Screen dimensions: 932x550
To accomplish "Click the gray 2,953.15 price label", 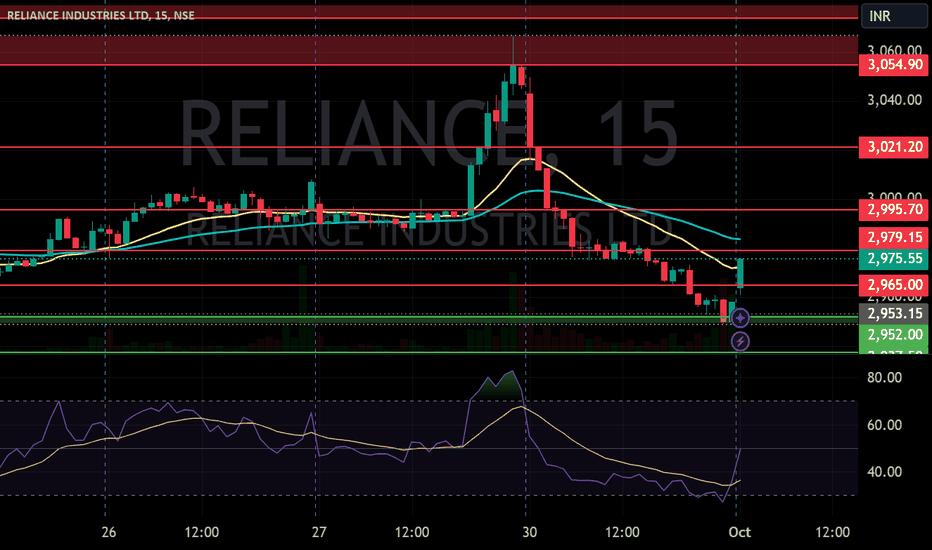I will click(893, 313).
